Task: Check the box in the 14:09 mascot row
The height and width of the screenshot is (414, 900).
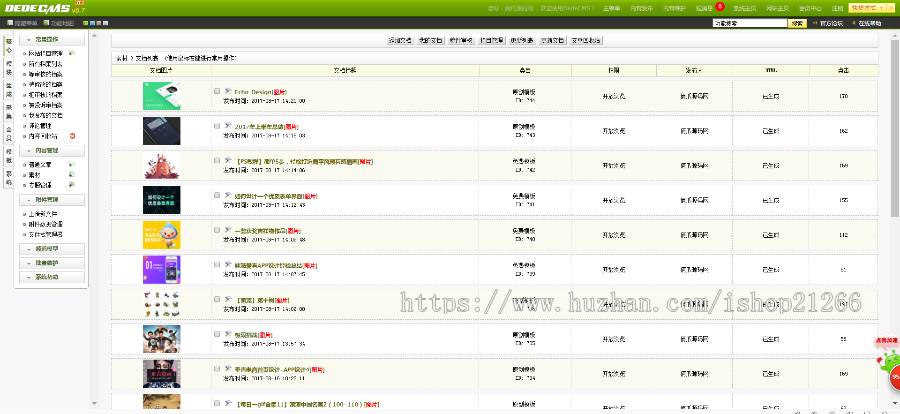Action: click(217, 230)
